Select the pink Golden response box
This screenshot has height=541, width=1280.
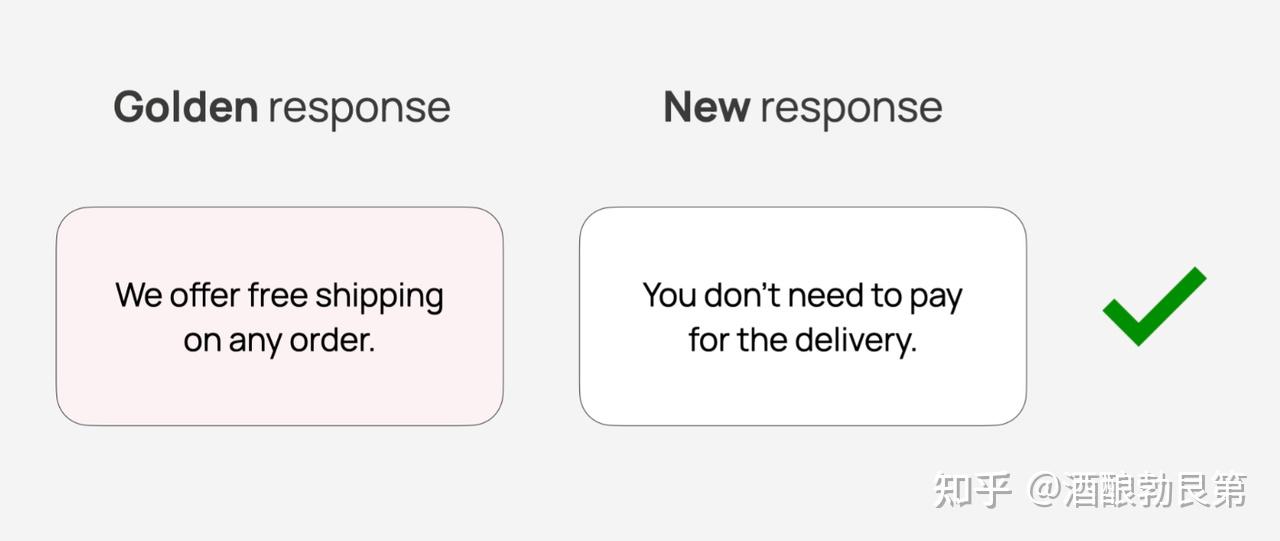(279, 316)
